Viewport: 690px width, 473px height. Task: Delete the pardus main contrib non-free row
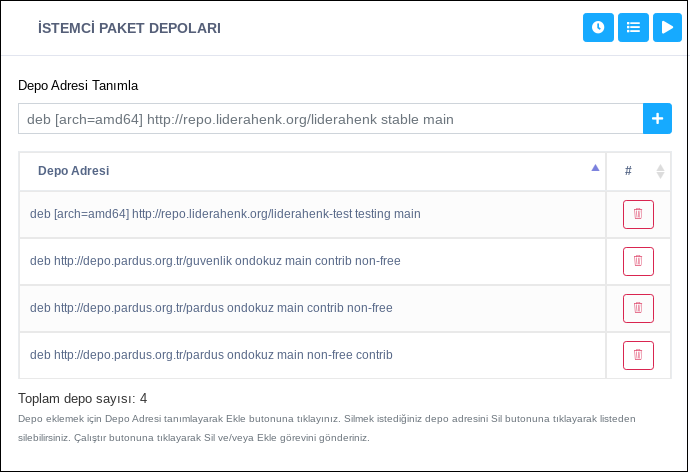click(638, 308)
